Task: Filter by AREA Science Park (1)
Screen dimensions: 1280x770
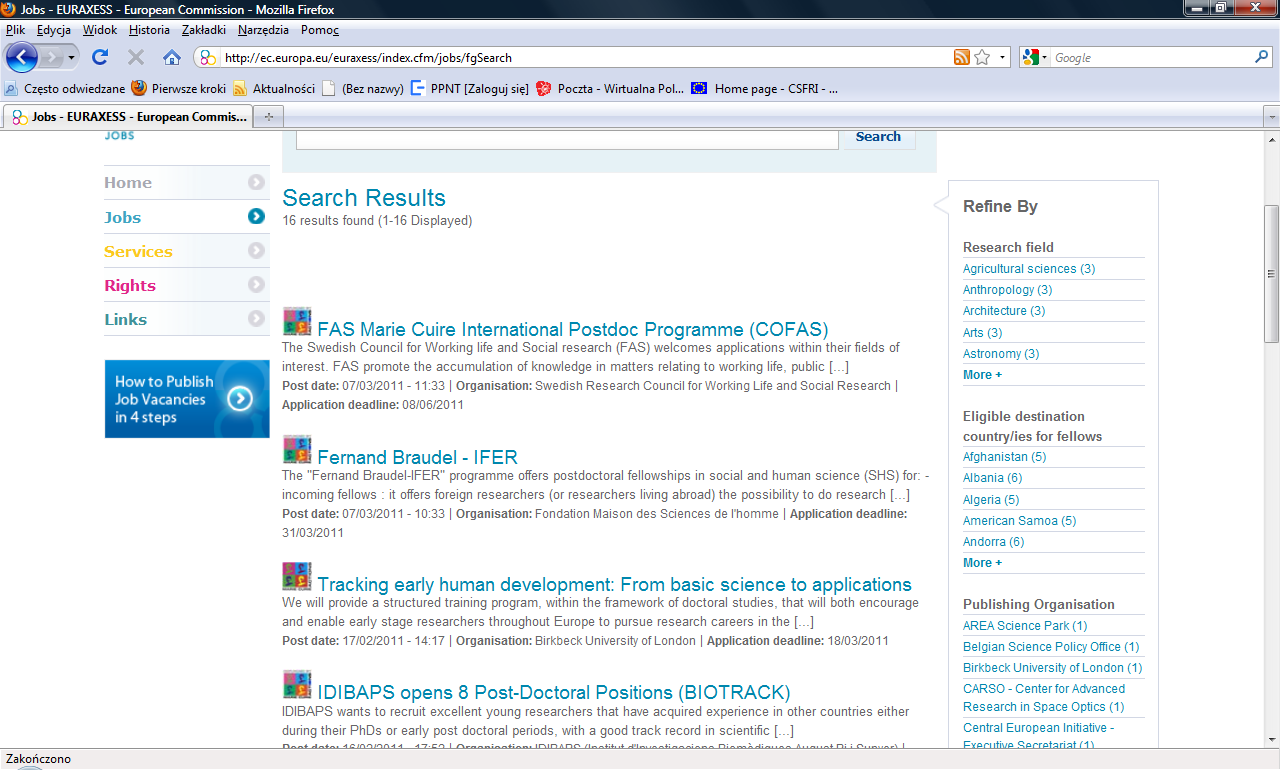Action: pyautogui.click(x=1025, y=626)
